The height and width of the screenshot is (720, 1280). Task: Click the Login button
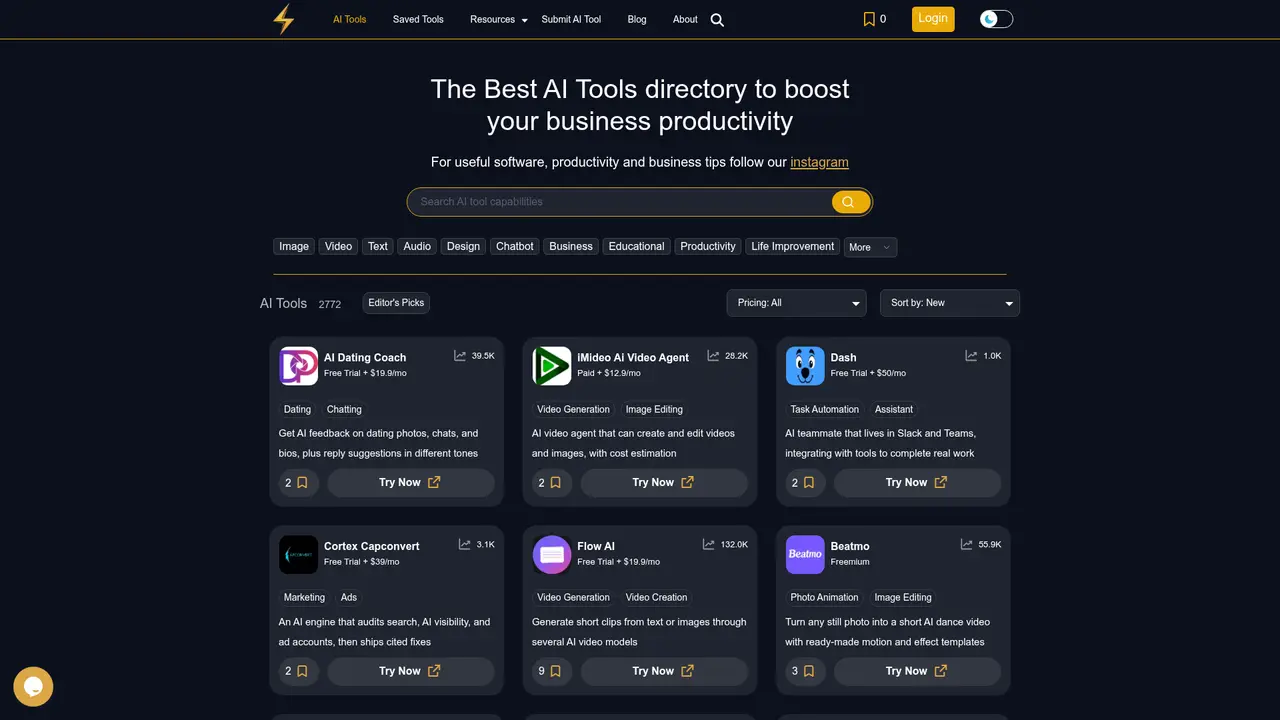(x=933, y=19)
